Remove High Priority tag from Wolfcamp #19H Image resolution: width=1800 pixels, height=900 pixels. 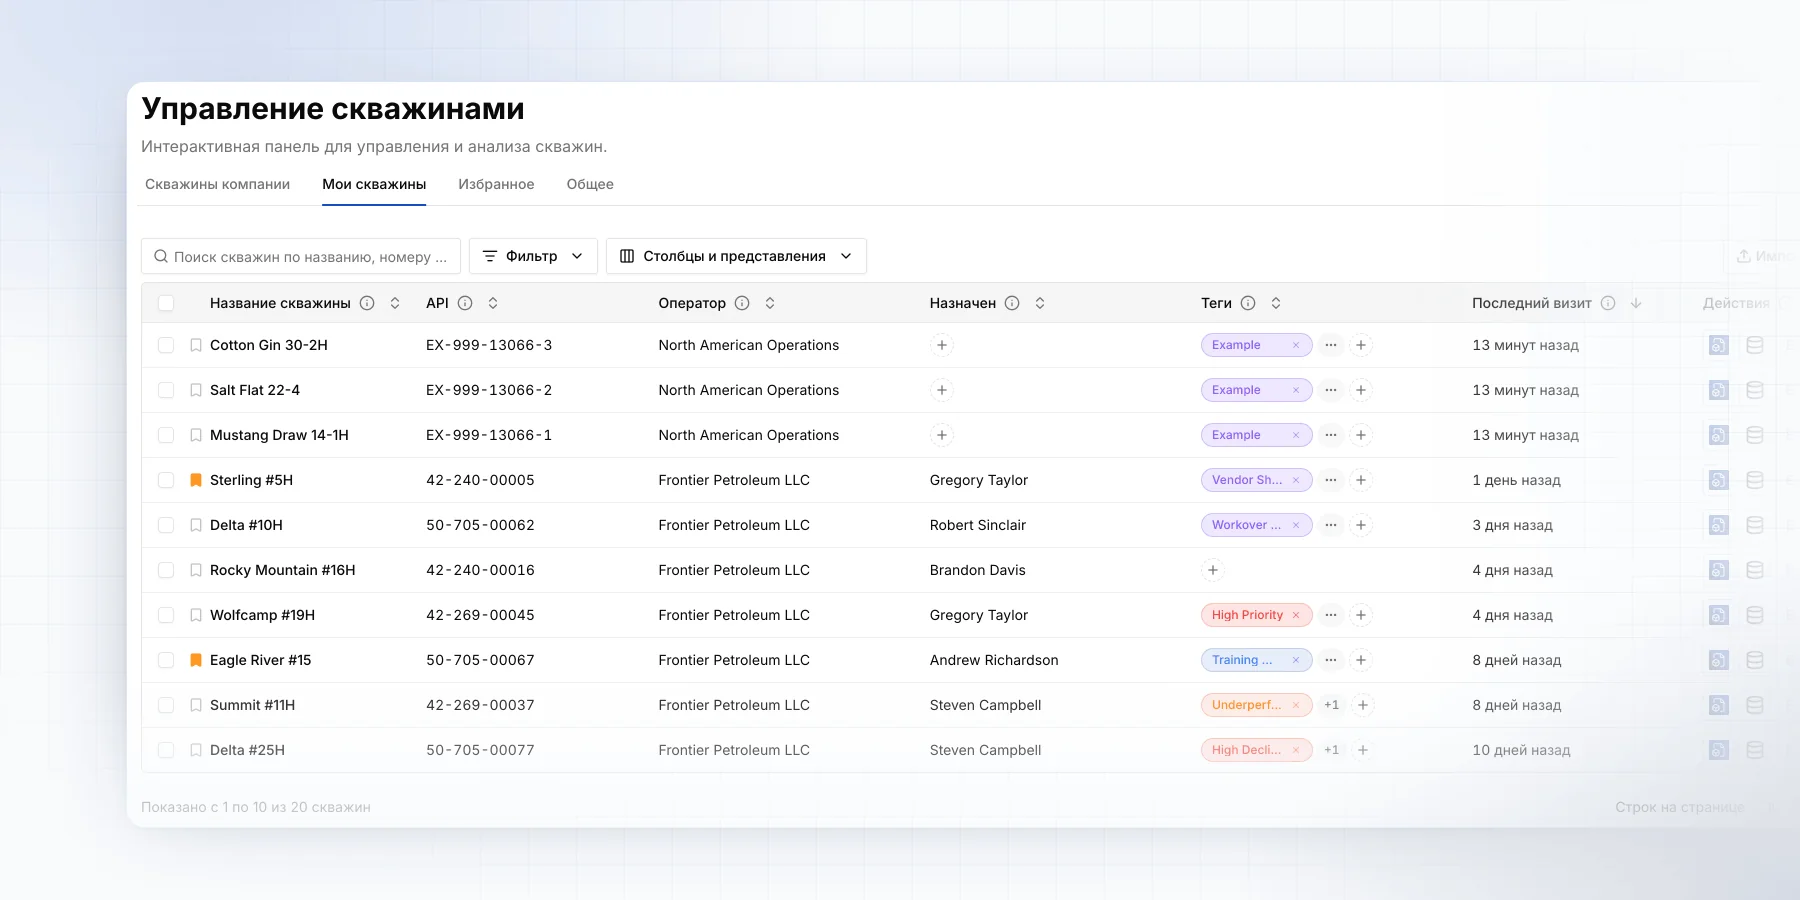[1296, 615]
